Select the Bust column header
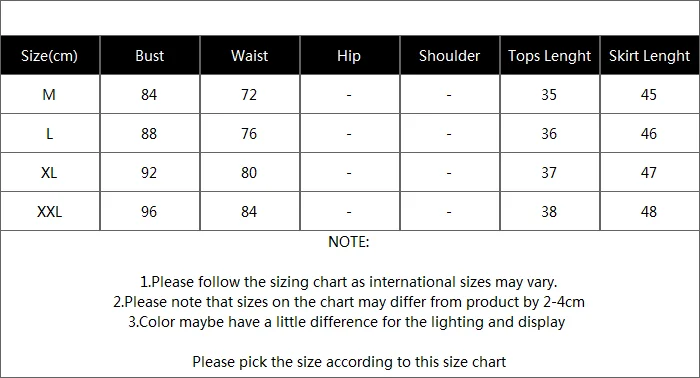Viewport: 700px width, 378px height. click(x=150, y=56)
